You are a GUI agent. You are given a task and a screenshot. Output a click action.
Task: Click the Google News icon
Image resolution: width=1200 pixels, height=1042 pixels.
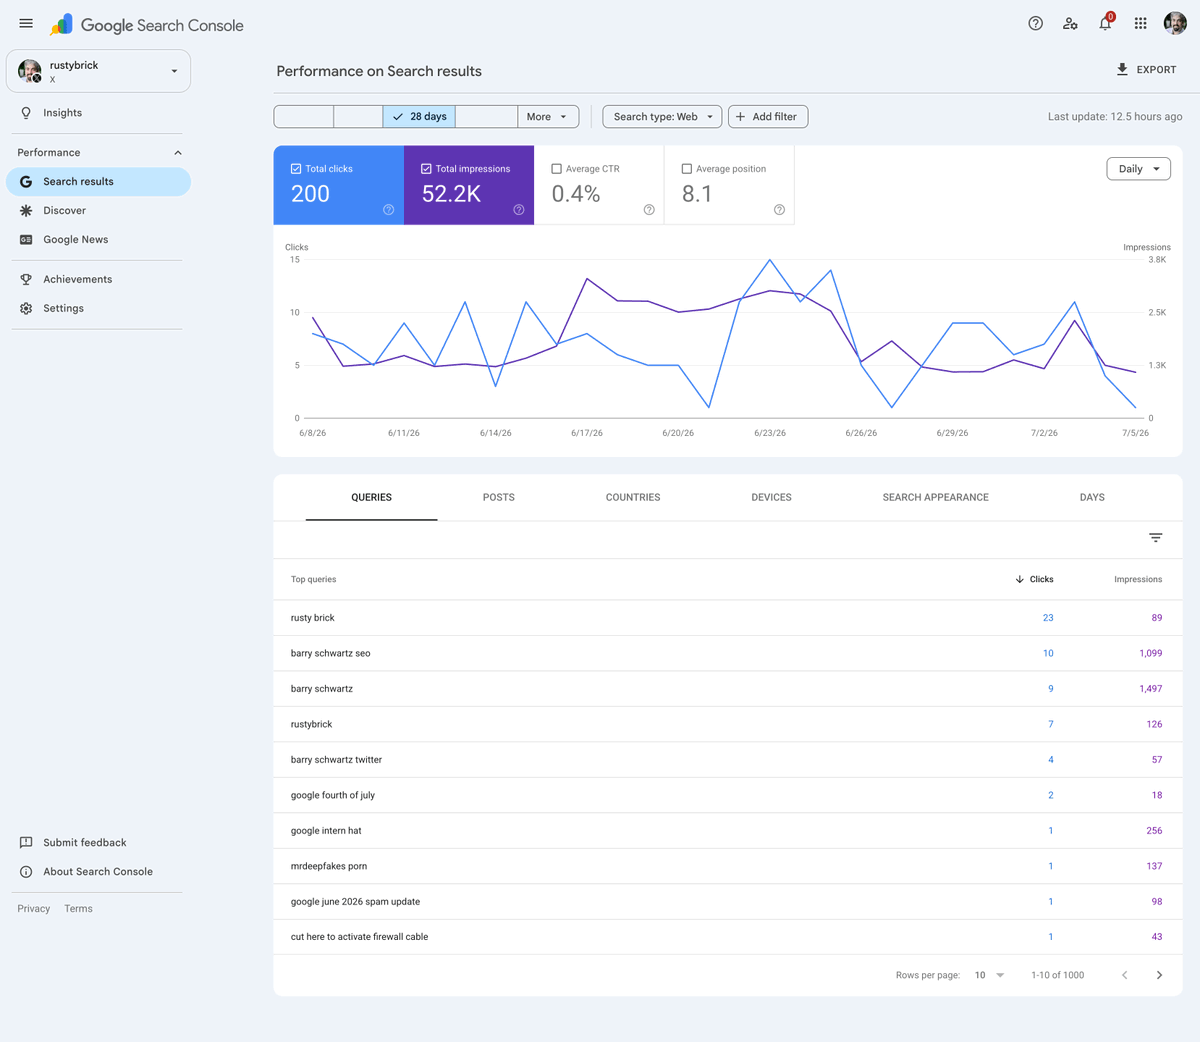click(x=26, y=240)
